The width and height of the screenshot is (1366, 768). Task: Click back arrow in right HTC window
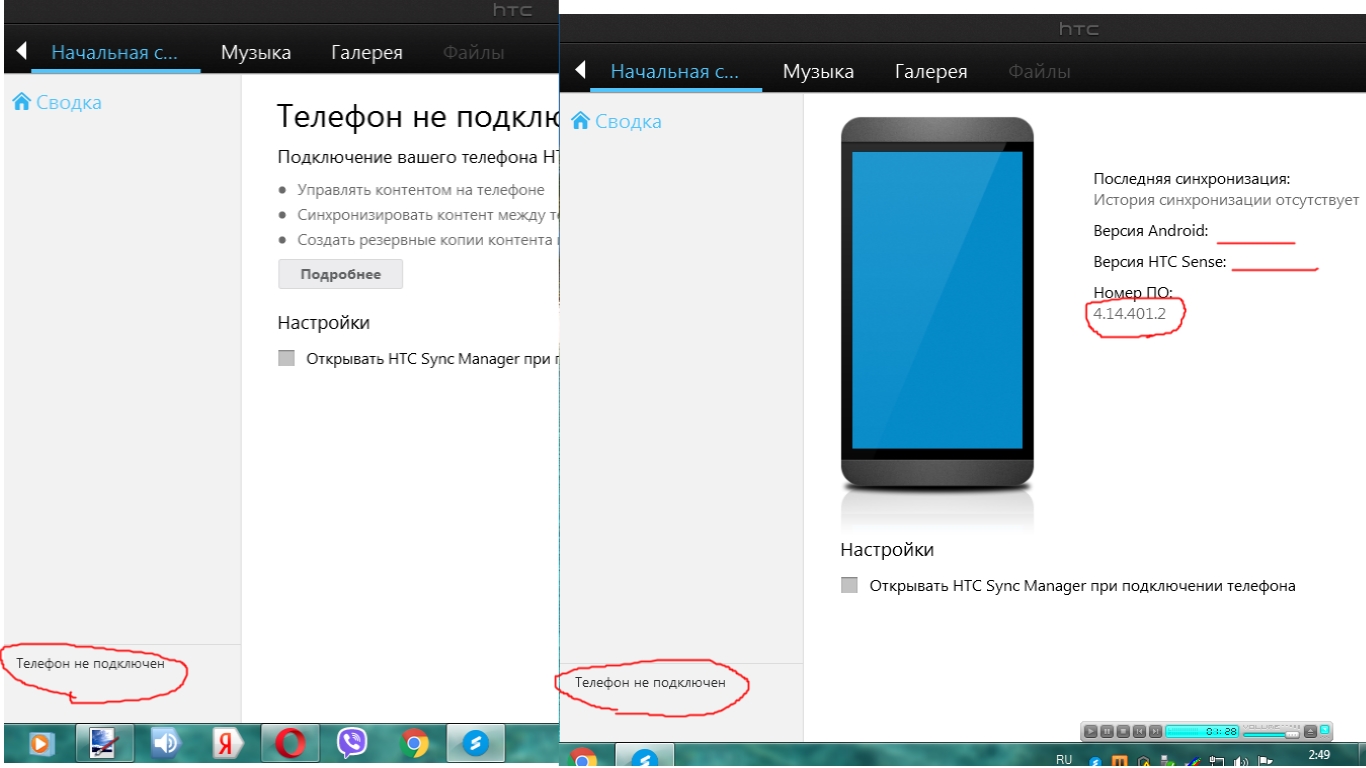coord(579,71)
